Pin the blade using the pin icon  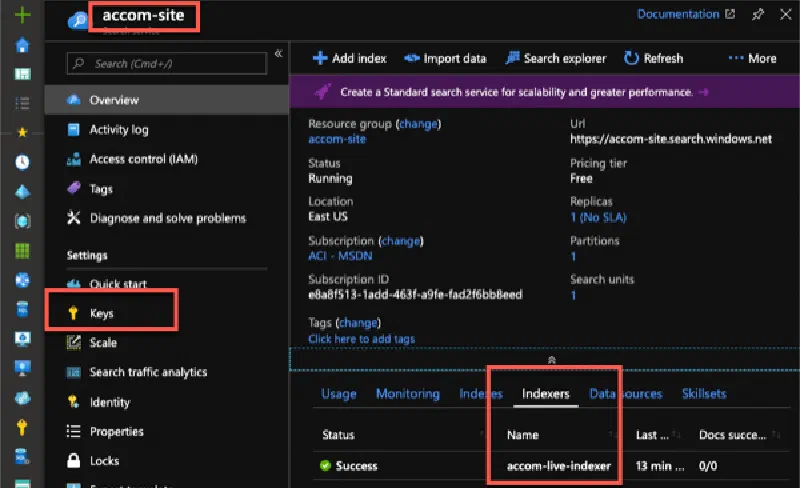coord(758,14)
